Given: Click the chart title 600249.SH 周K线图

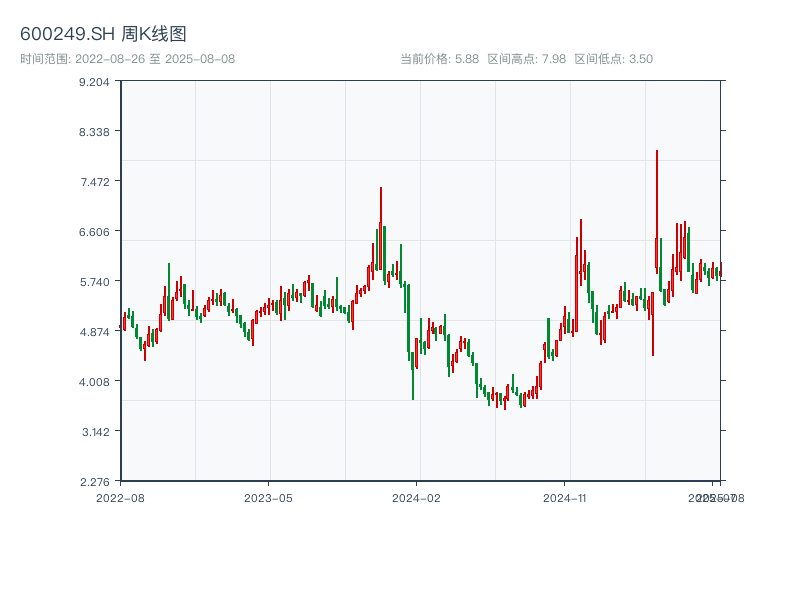Looking at the screenshot, I should (103, 34).
